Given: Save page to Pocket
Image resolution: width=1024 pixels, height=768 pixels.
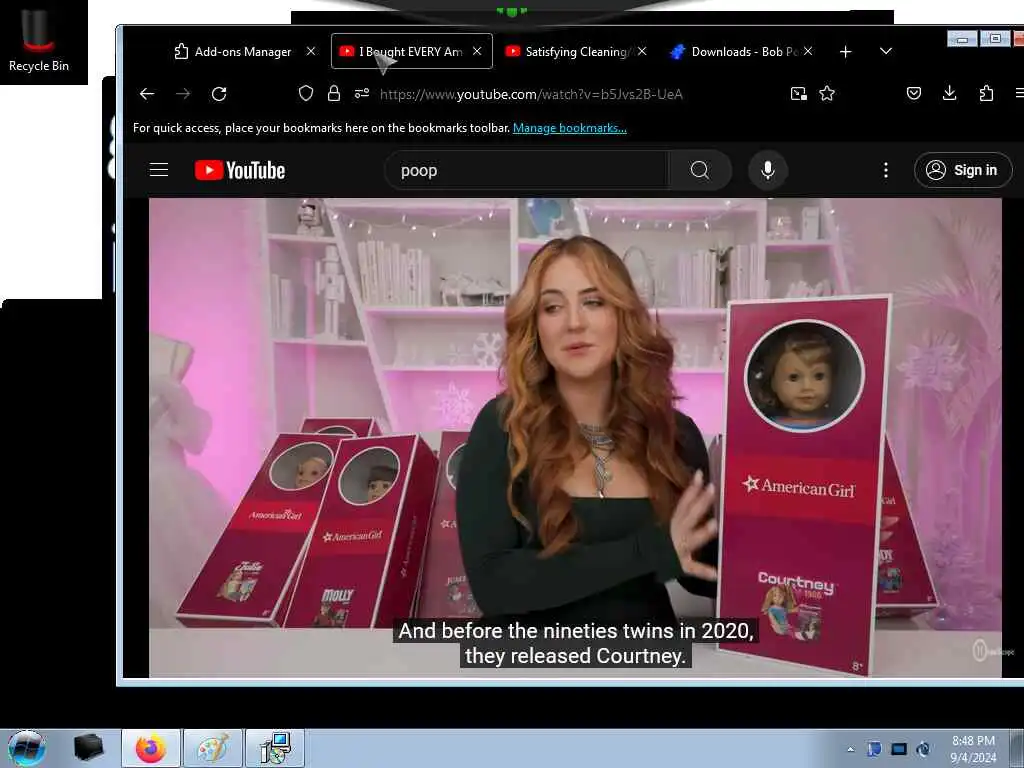Looking at the screenshot, I should [914, 93].
